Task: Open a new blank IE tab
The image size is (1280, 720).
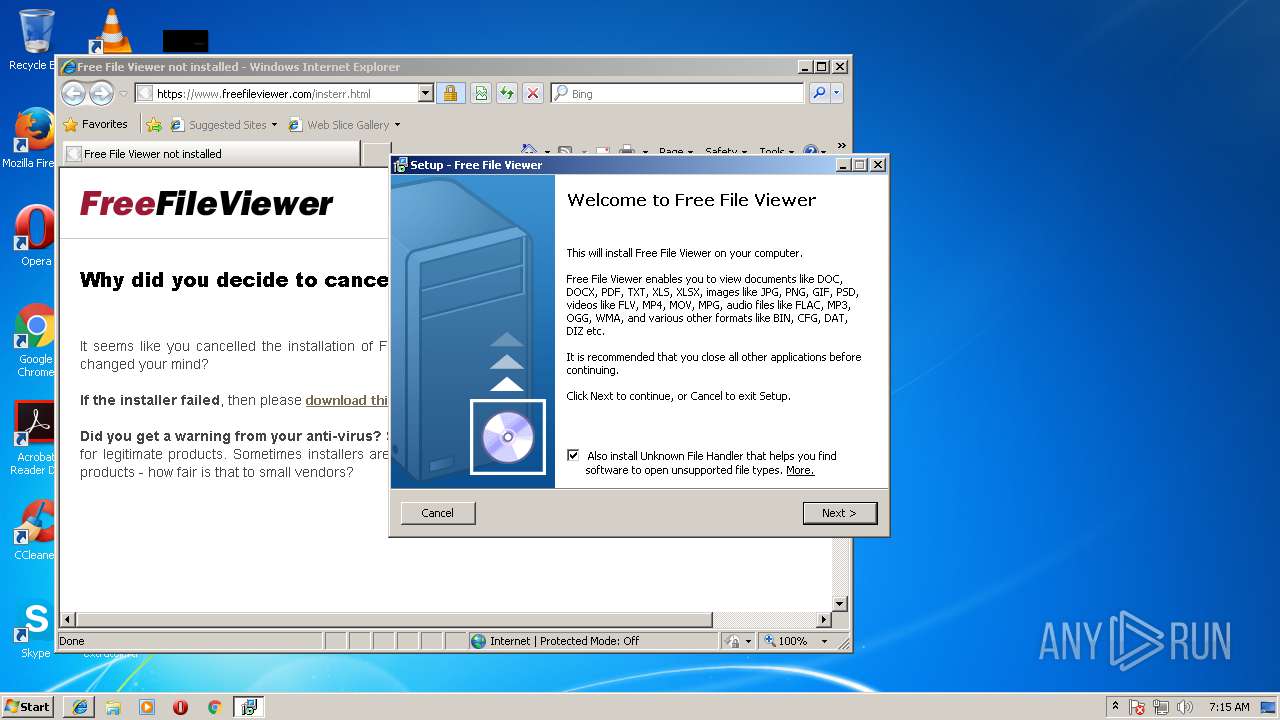Action: [376, 154]
